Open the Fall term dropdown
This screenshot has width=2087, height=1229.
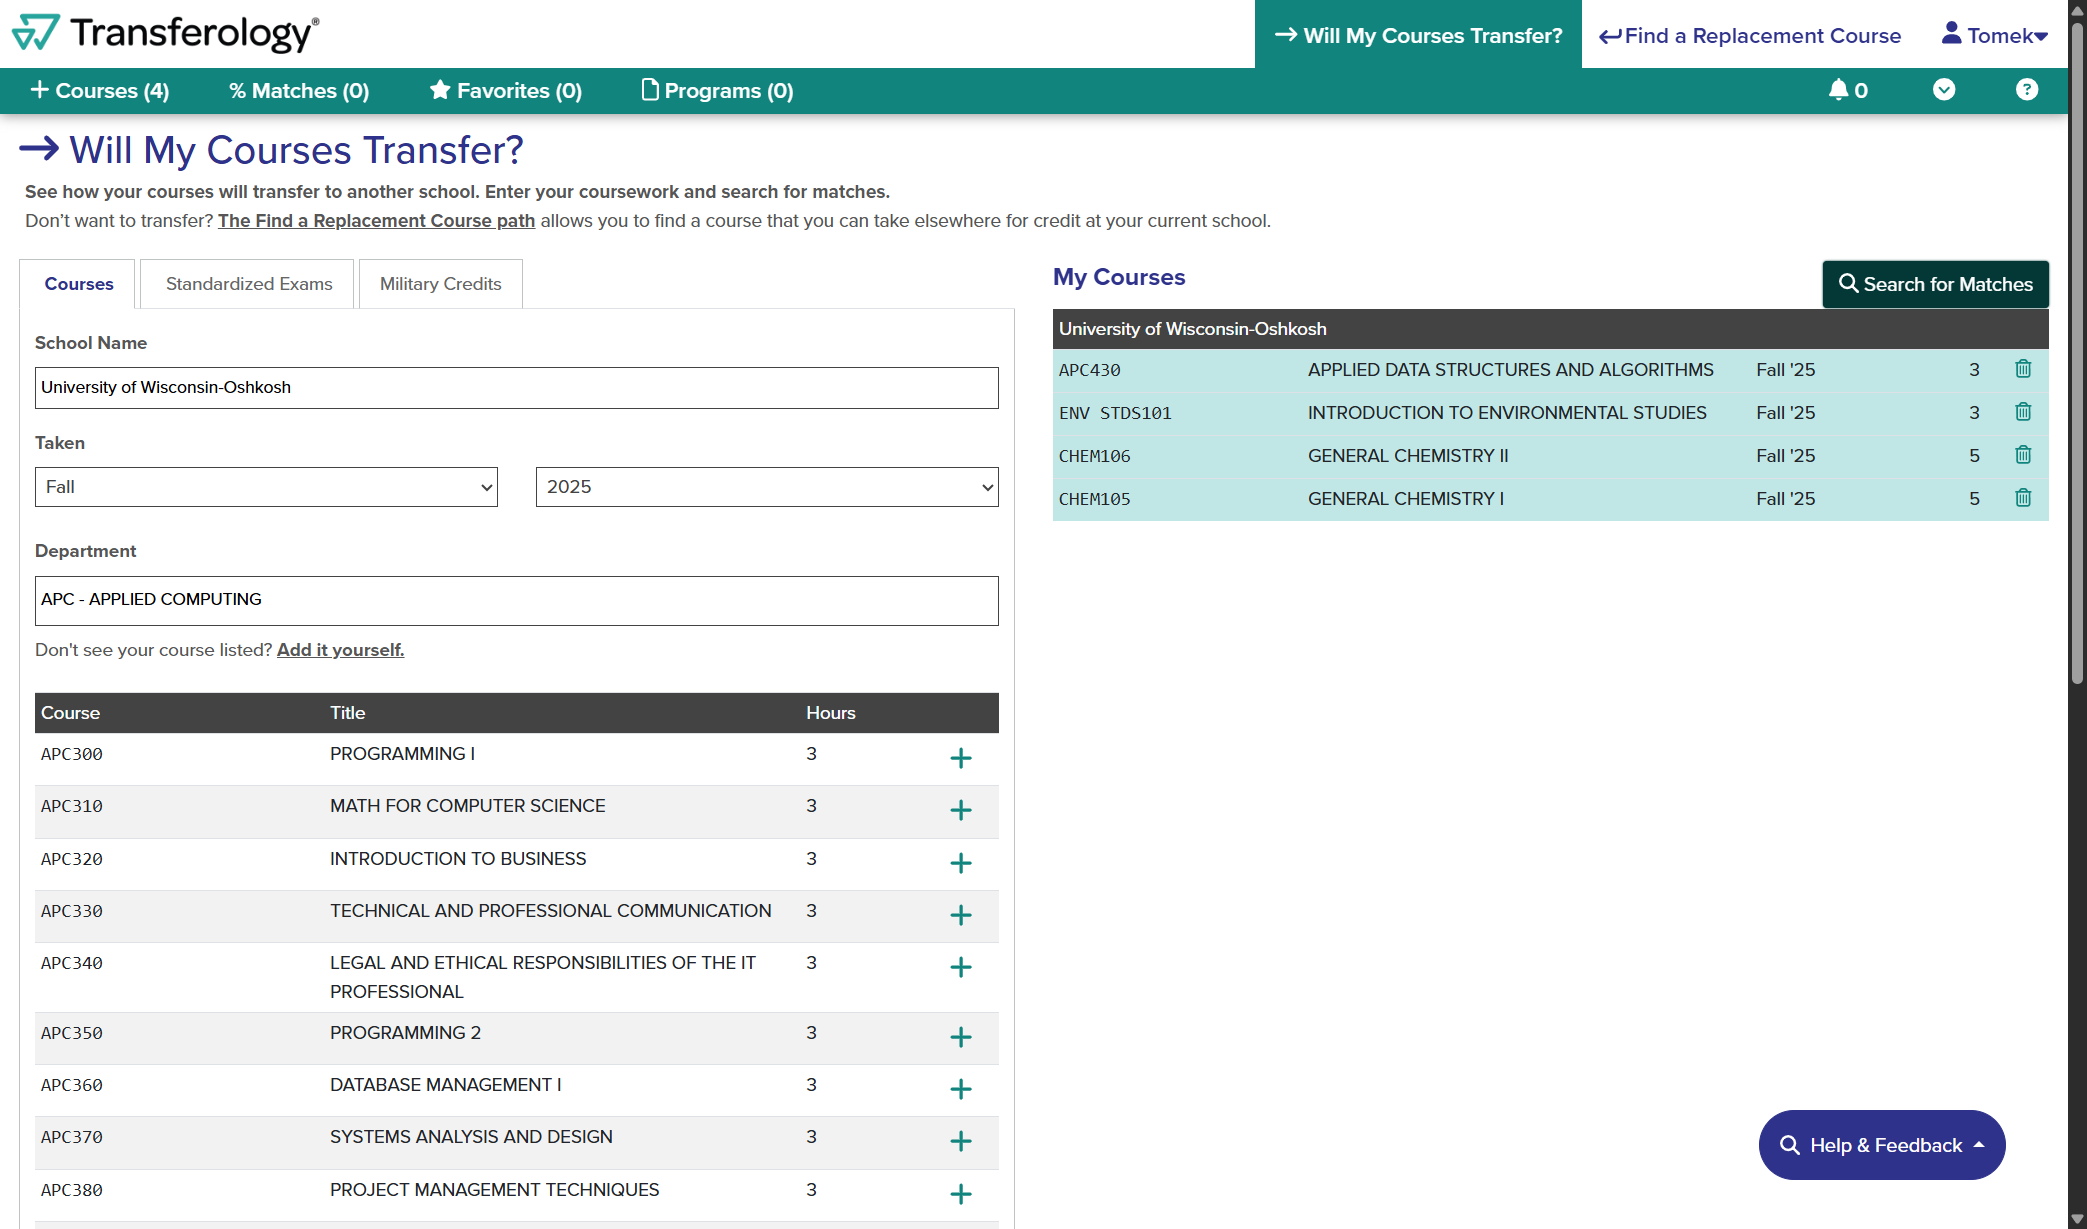(x=266, y=487)
